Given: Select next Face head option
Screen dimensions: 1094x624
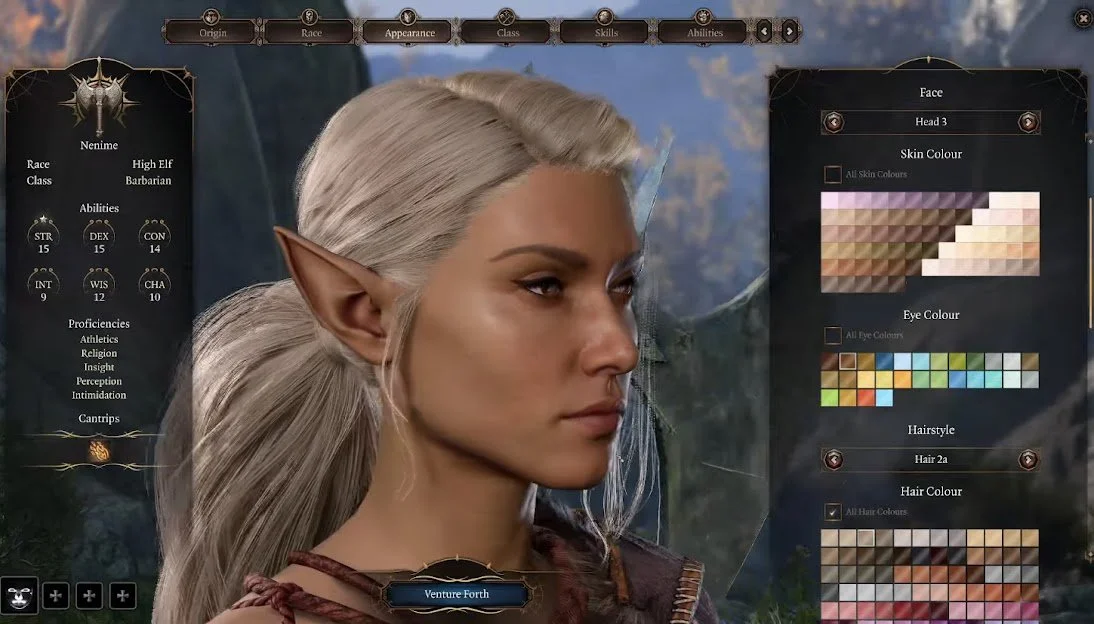Looking at the screenshot, I should (1028, 122).
